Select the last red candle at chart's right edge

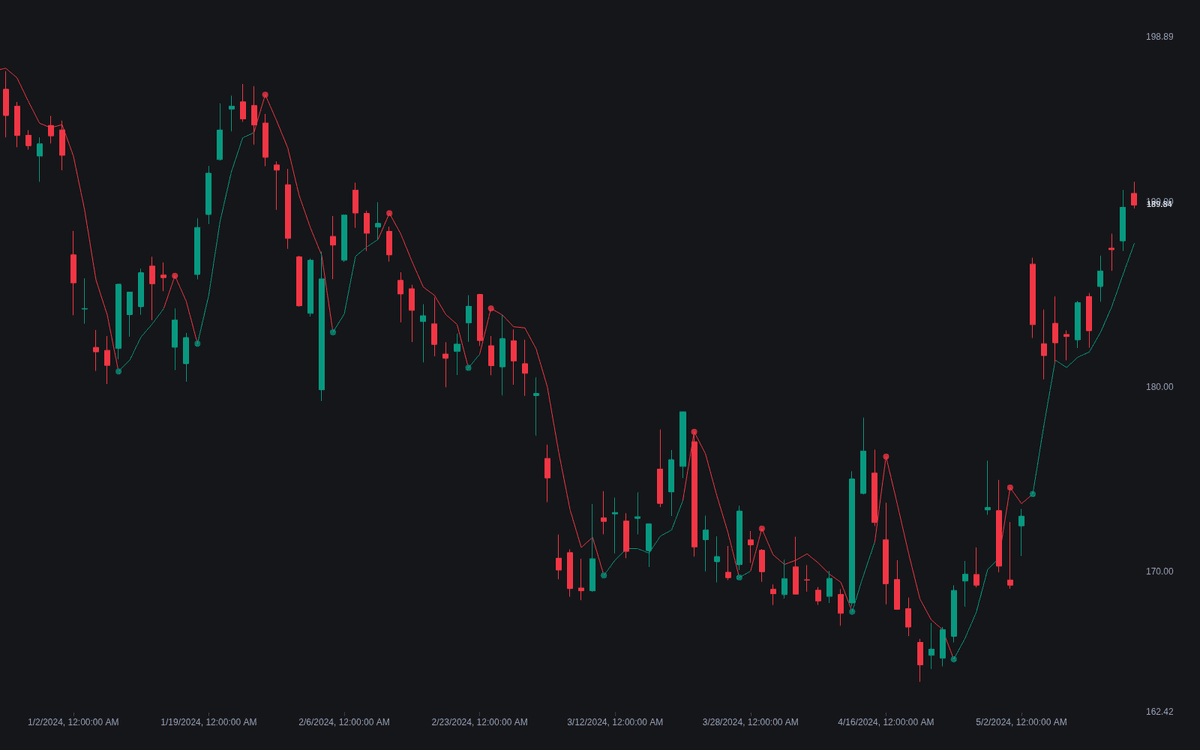(1134, 198)
